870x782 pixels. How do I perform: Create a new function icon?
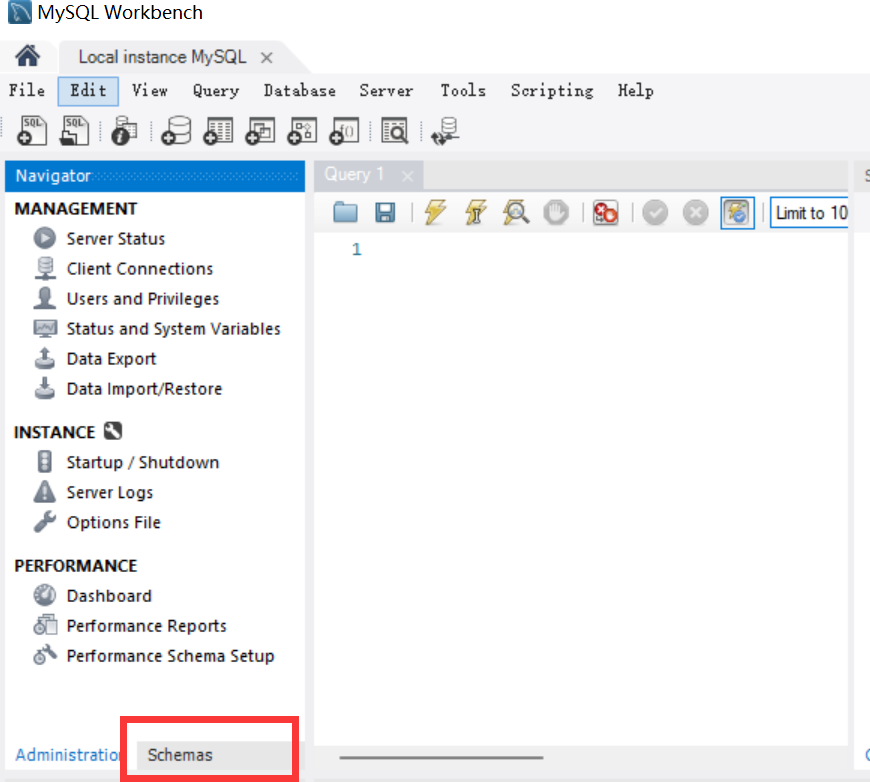[344, 131]
